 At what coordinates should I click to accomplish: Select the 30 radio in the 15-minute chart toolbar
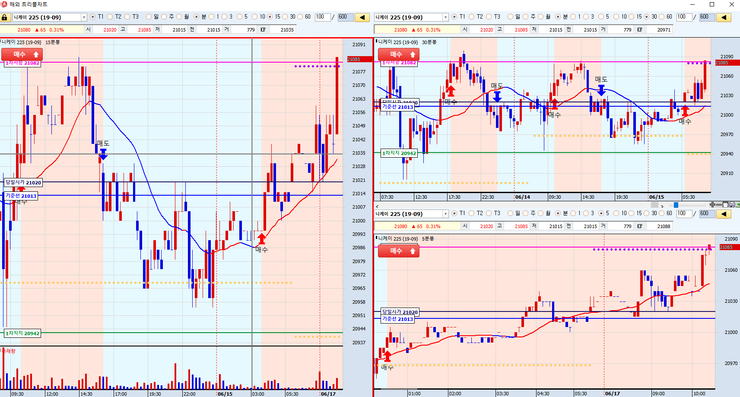(x=285, y=17)
